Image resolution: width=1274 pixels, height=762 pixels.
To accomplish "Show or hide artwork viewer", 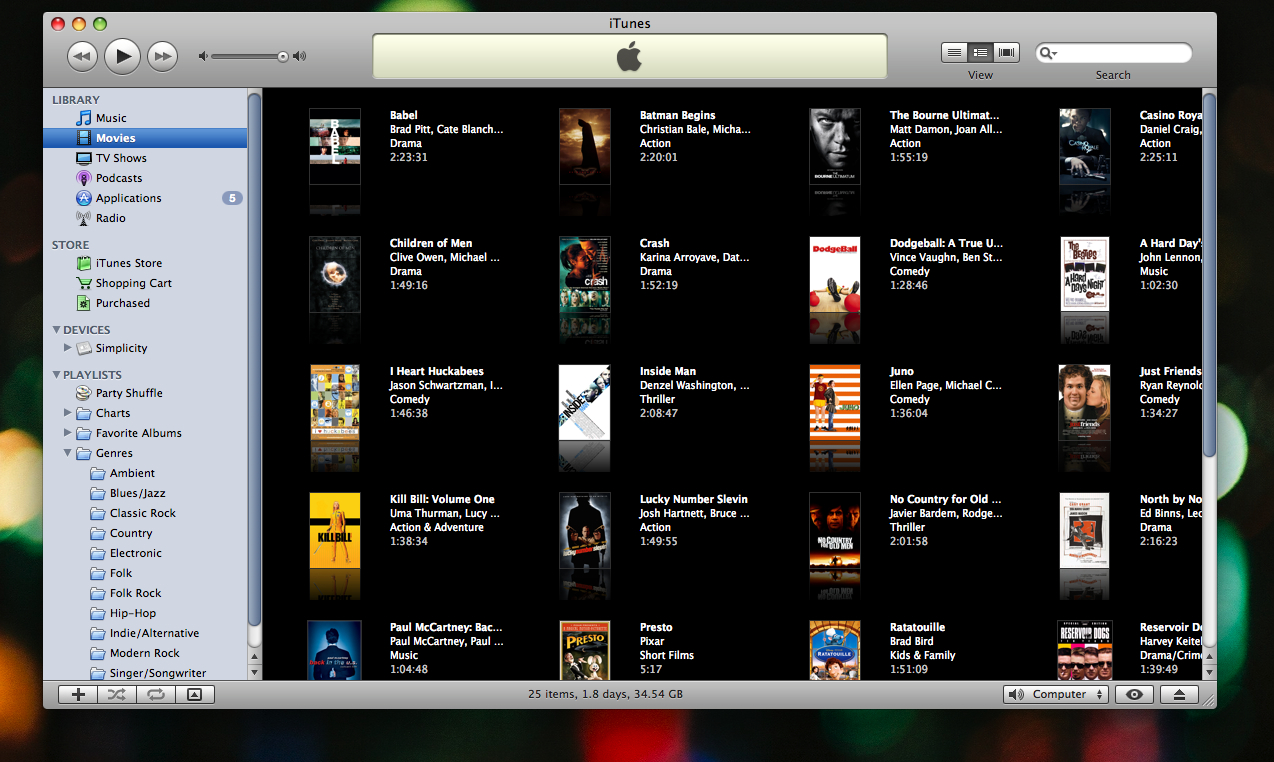I will [x=194, y=694].
